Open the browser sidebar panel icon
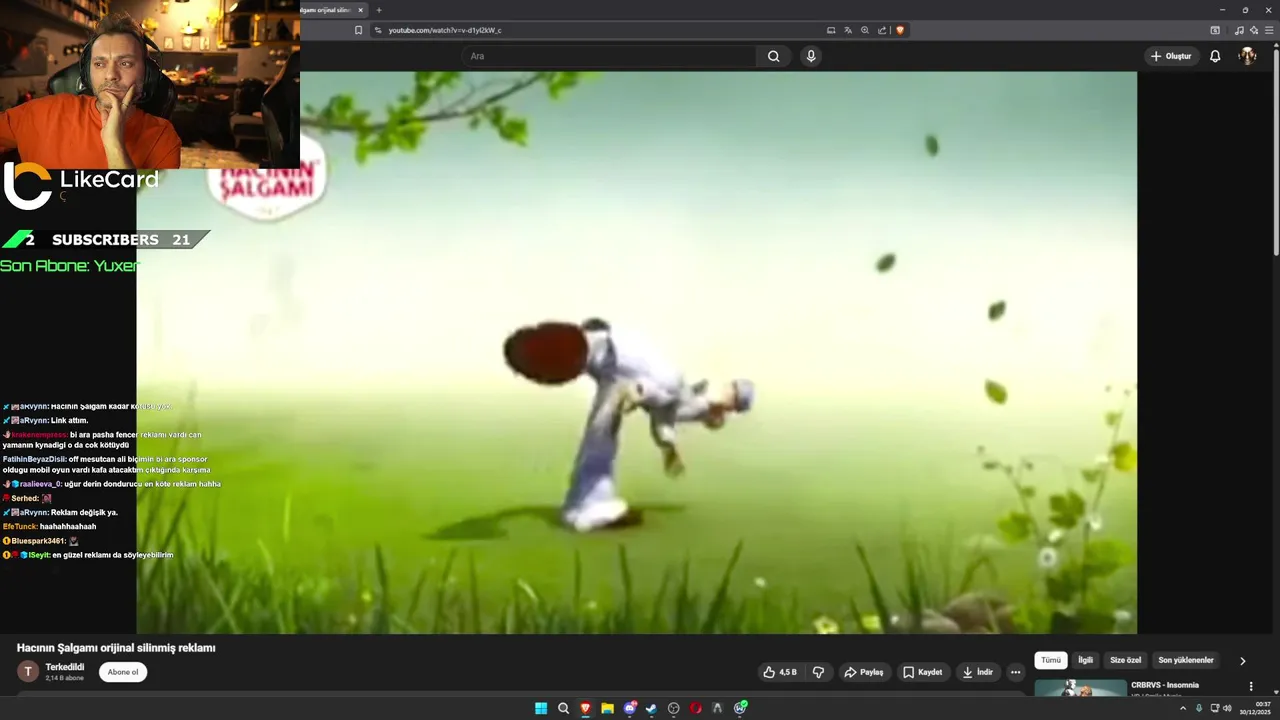 tap(1215, 30)
